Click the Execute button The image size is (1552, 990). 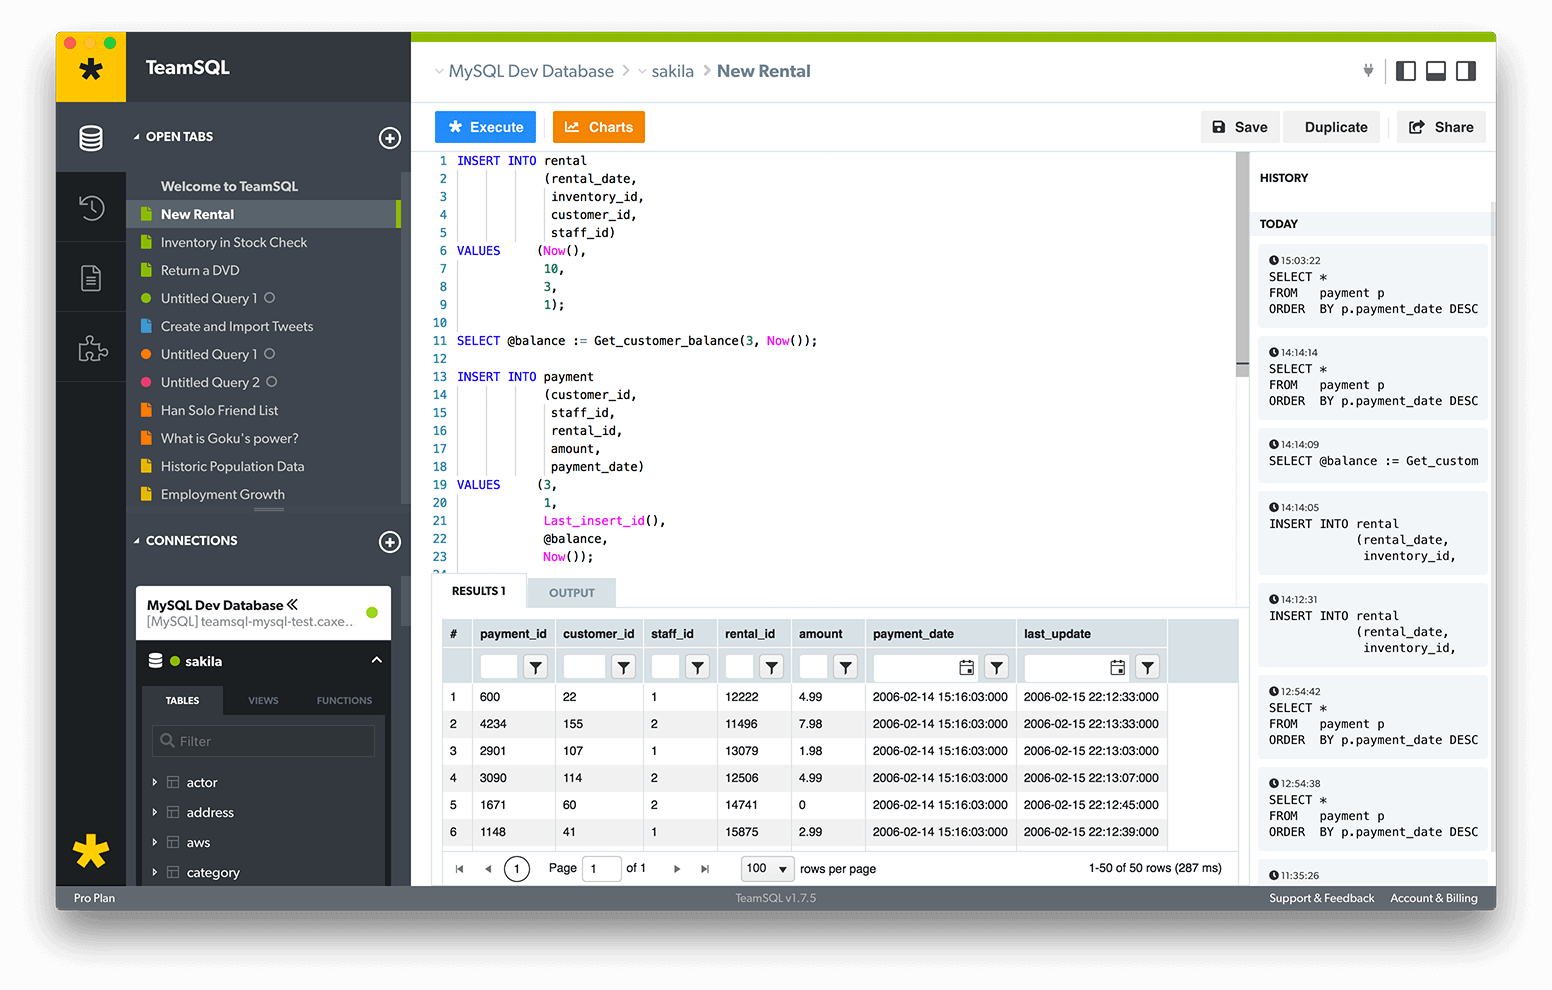pyautogui.click(x=485, y=127)
